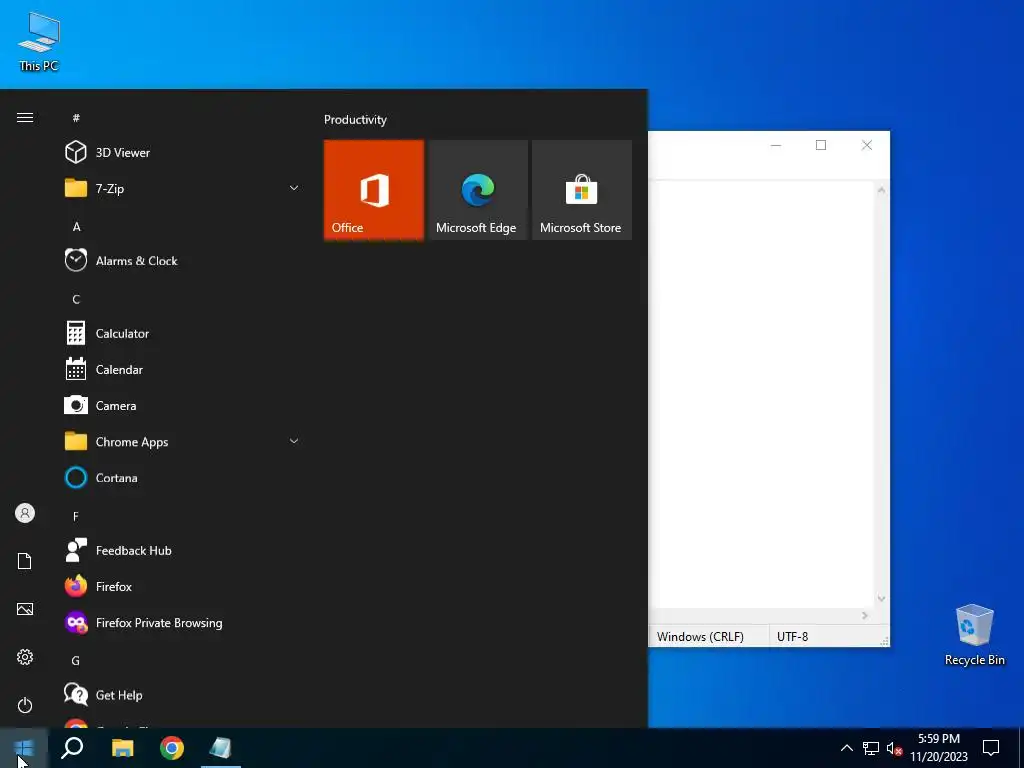Select the Recycle Bin desktop icon

pos(974,635)
